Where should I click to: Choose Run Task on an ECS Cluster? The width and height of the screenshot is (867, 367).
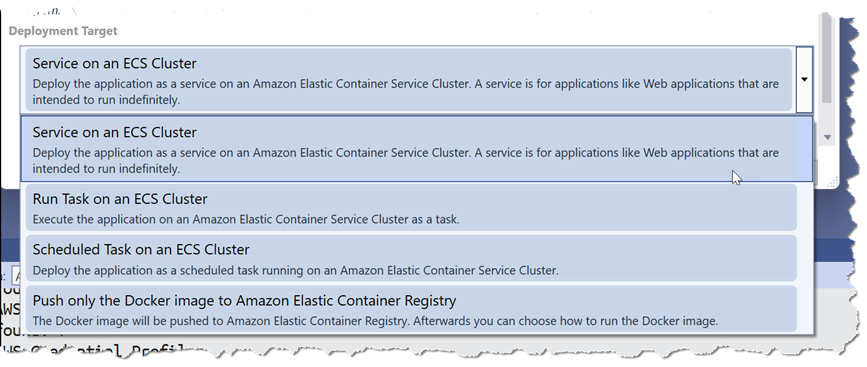pos(411,207)
